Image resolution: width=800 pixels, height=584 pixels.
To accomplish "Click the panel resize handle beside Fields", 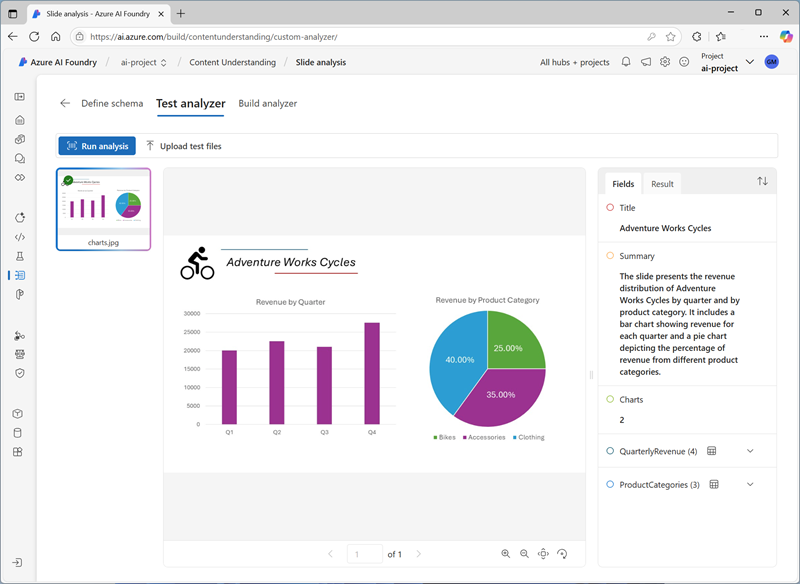I will point(591,375).
